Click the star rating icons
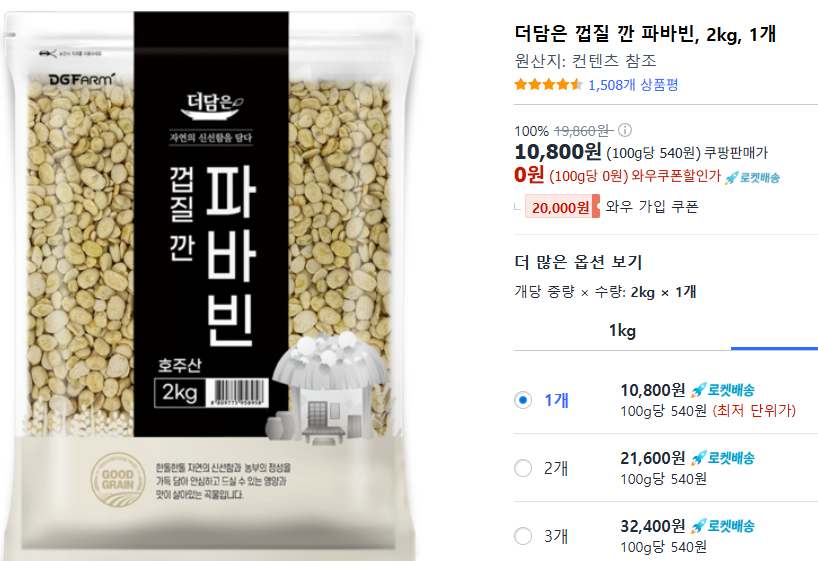818x561 pixels. coord(548,85)
